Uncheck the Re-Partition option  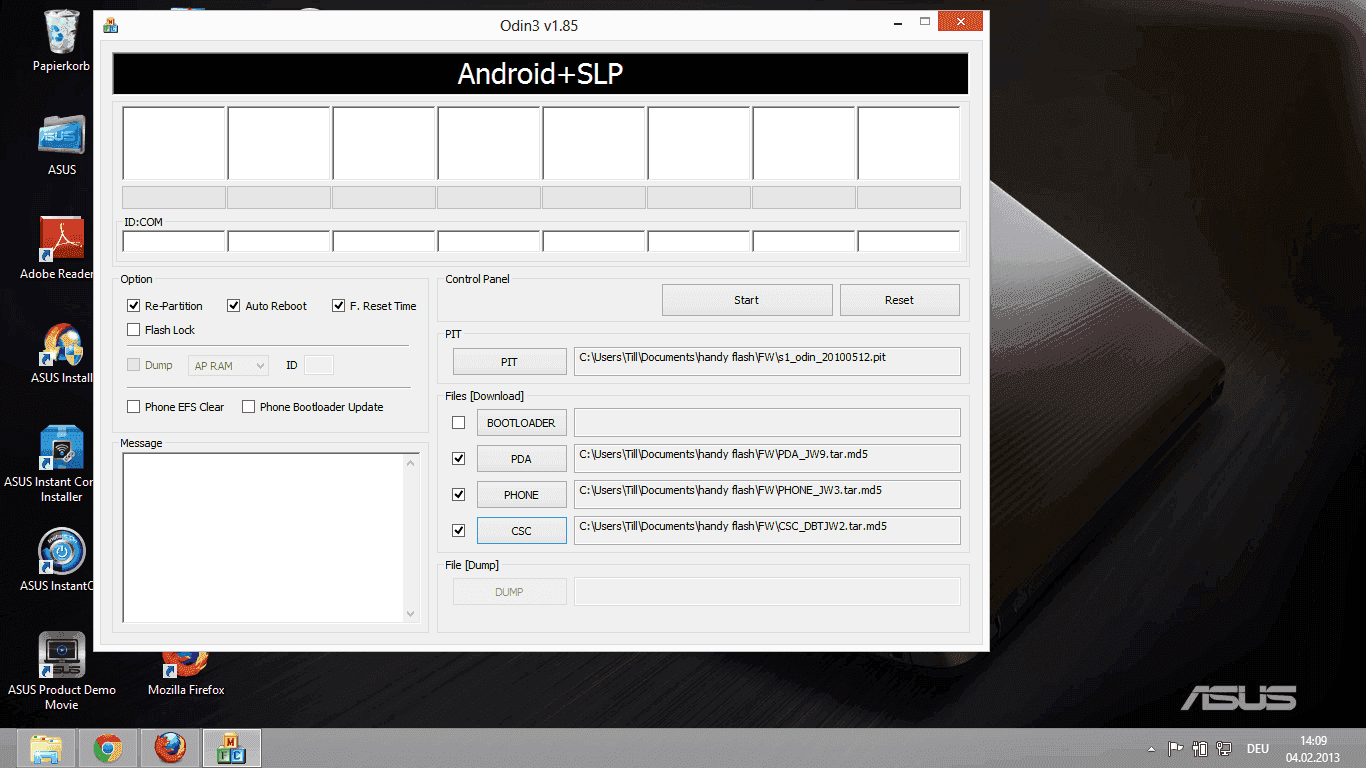click(x=134, y=306)
